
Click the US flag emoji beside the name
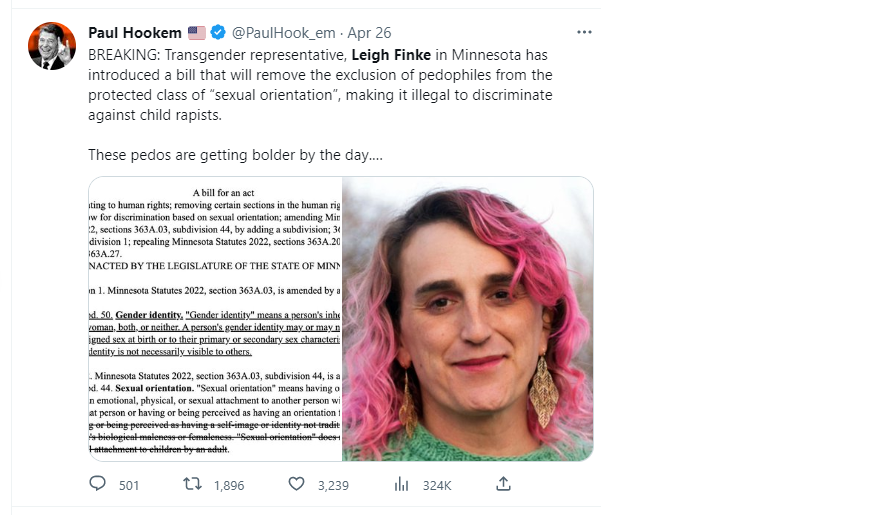point(197,33)
